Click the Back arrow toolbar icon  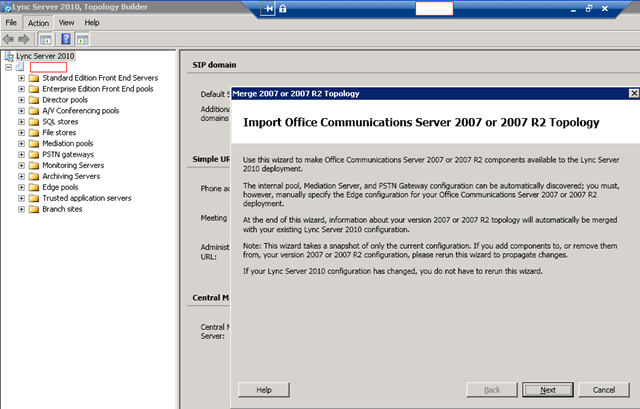(x=8, y=39)
